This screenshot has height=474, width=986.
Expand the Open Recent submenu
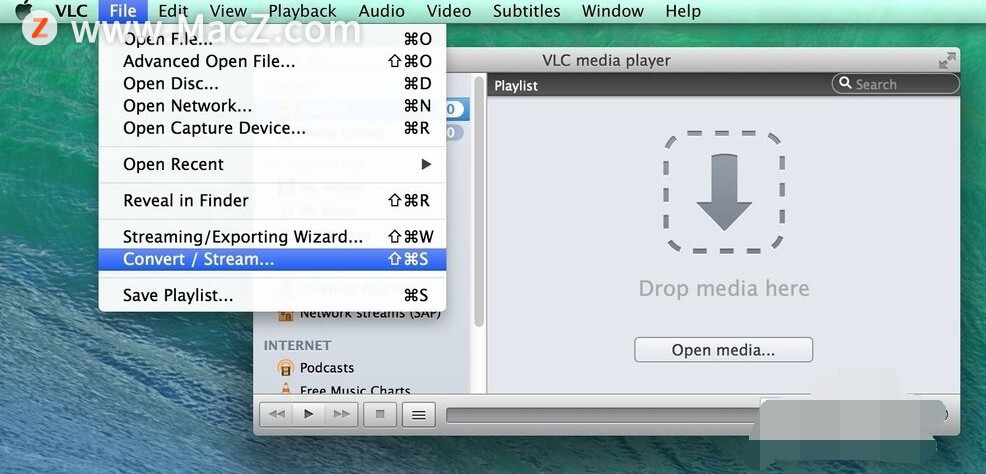tap(272, 164)
